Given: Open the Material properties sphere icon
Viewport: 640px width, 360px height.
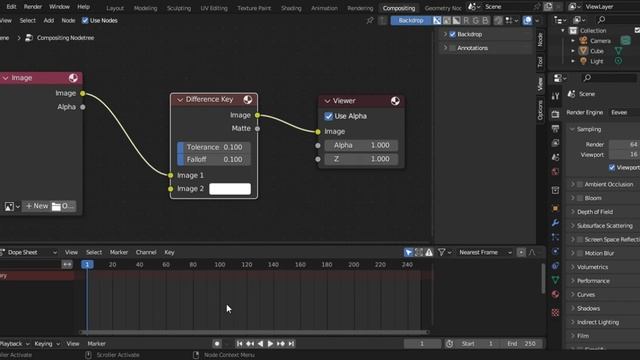Looking at the screenshot, I should (x=555, y=294).
